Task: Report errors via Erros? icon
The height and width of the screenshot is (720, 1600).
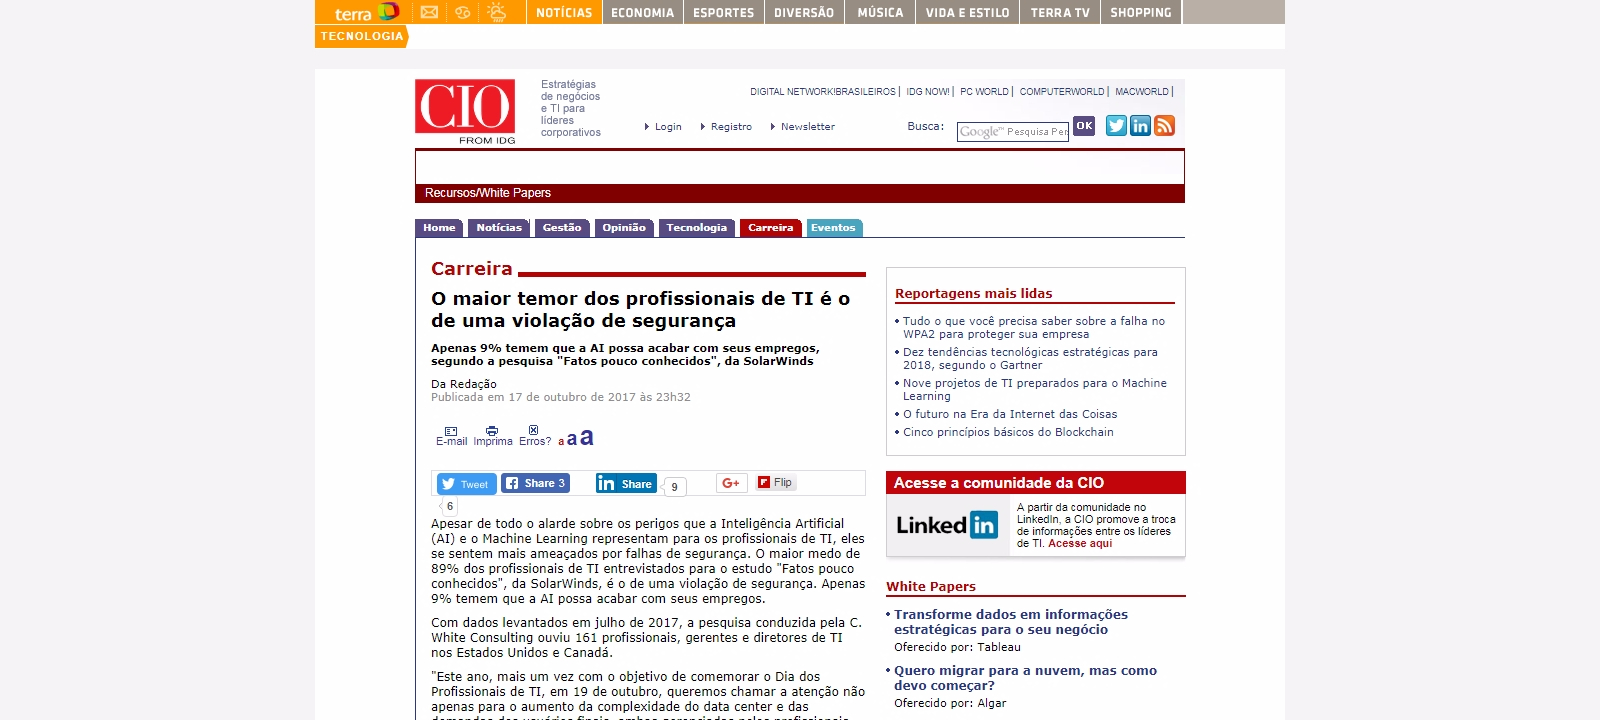Action: (x=534, y=436)
